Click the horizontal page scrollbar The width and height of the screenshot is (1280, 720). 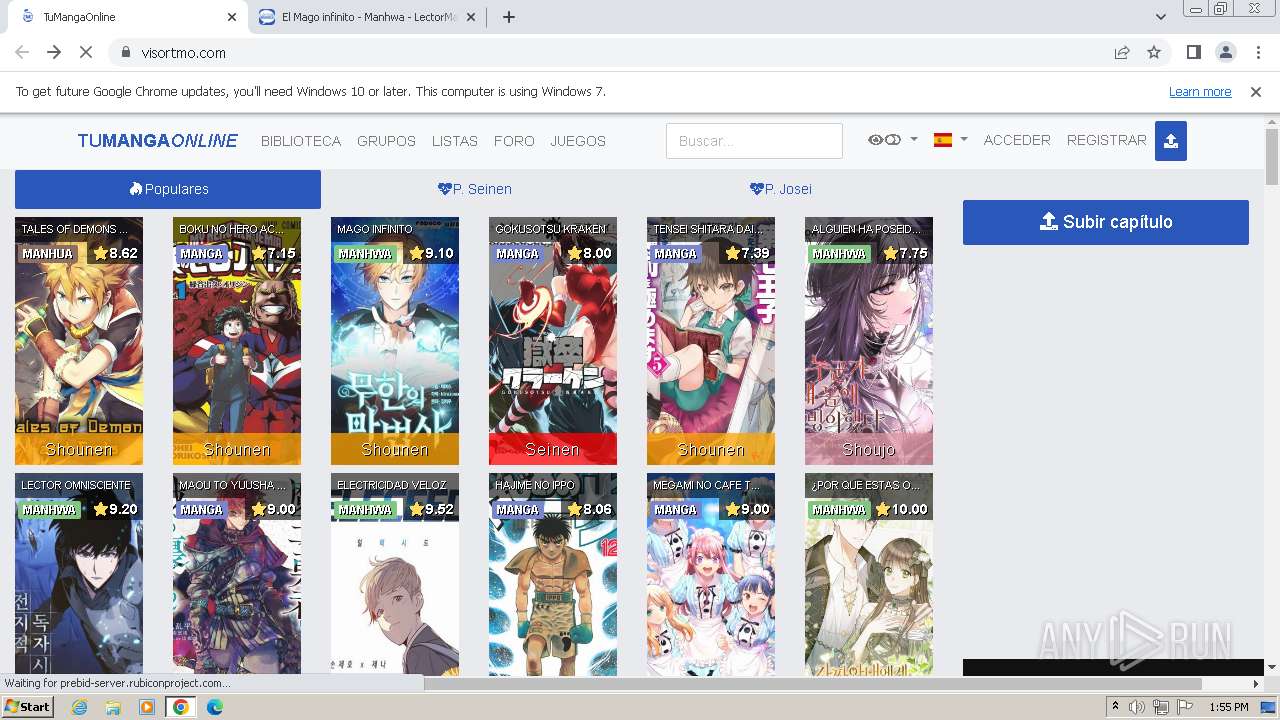[813, 684]
